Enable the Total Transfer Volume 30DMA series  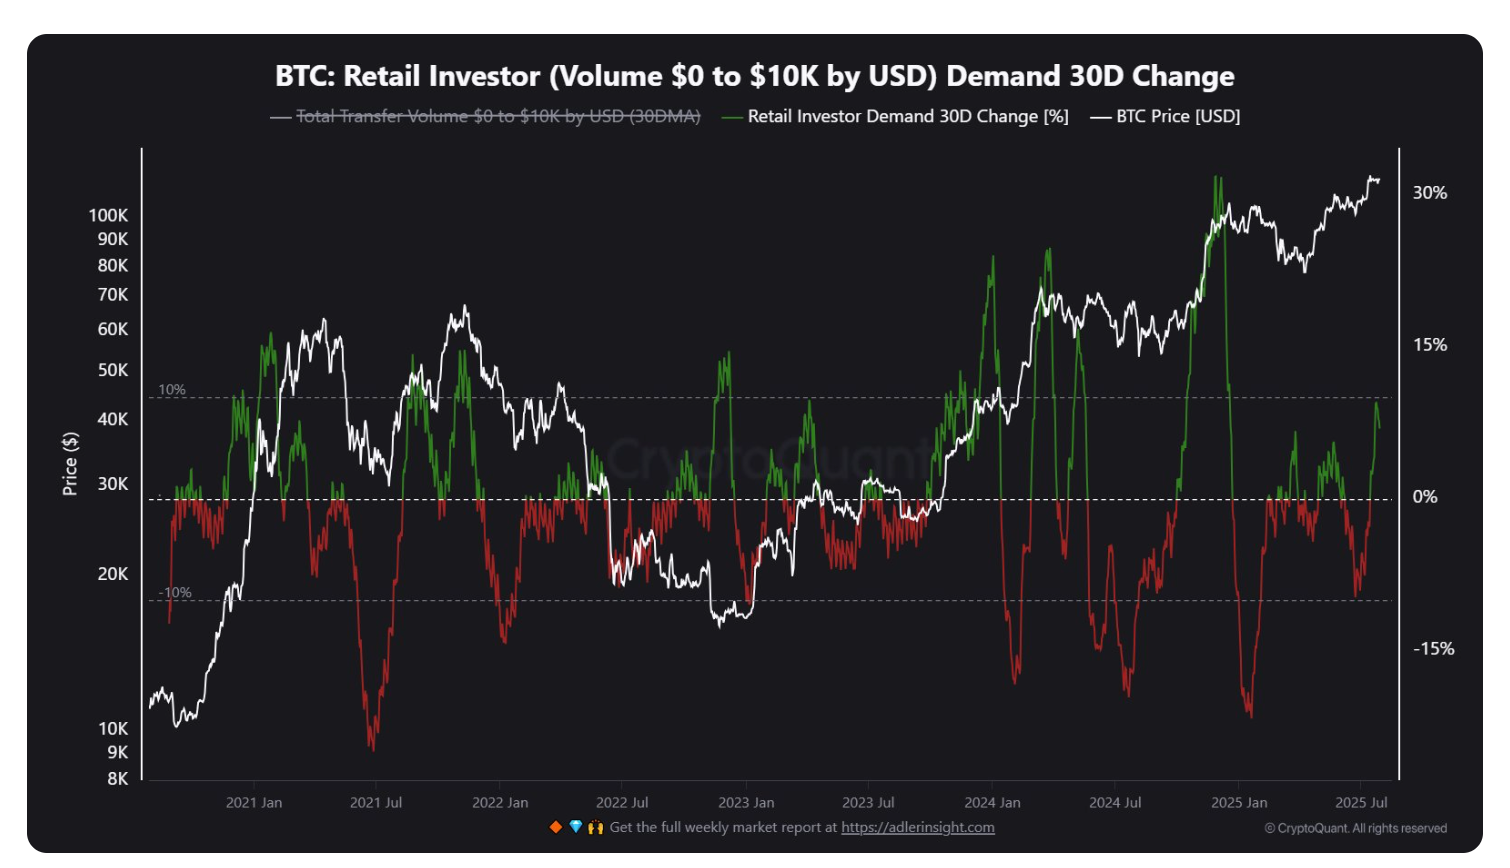coord(497,116)
